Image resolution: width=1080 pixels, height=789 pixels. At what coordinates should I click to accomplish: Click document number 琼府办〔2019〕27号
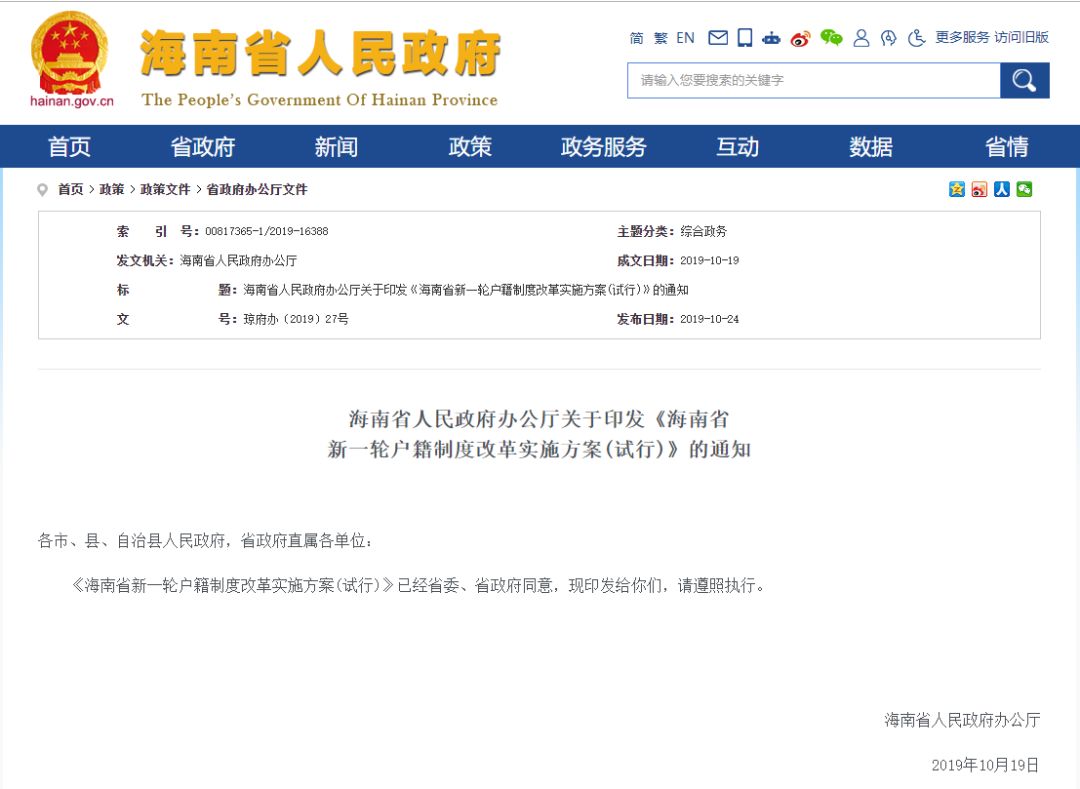click(296, 319)
